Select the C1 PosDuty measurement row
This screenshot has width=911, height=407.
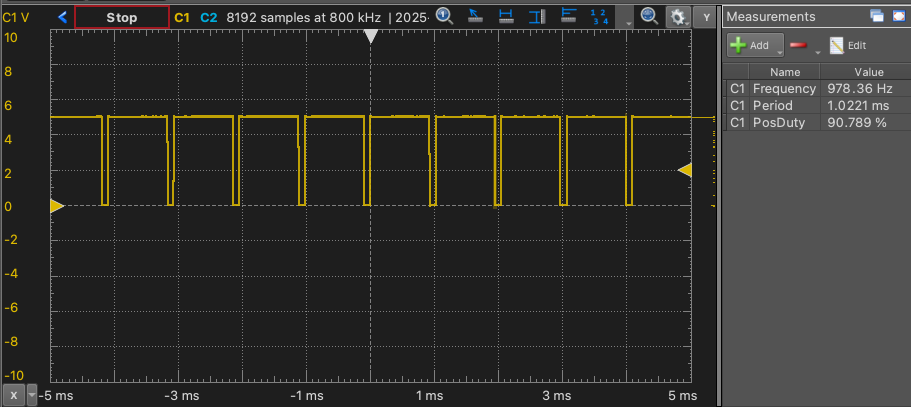tap(817, 122)
